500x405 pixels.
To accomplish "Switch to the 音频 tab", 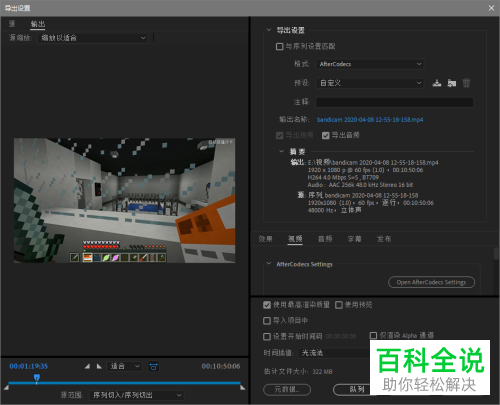I will click(x=325, y=239).
